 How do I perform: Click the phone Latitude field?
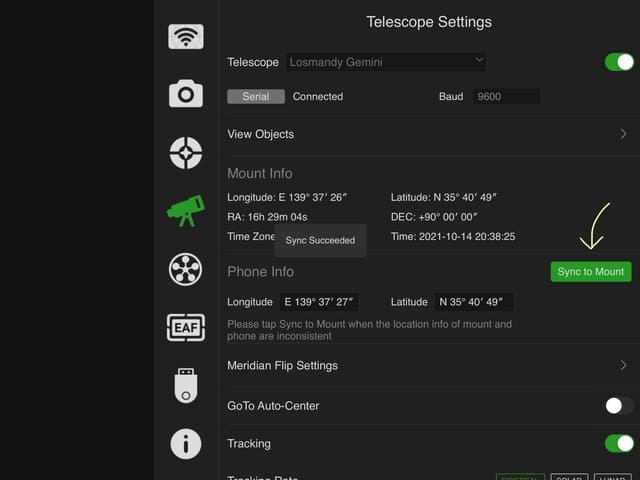point(474,302)
